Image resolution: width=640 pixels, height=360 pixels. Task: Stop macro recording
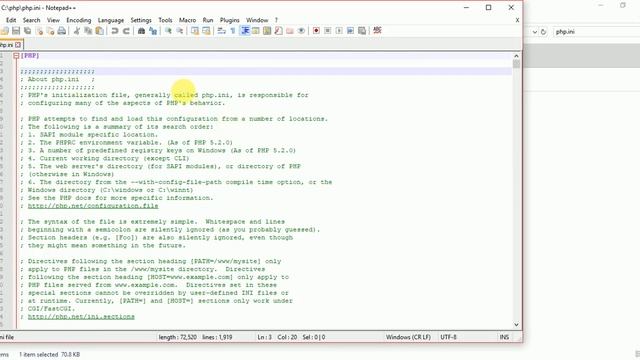click(x=327, y=31)
